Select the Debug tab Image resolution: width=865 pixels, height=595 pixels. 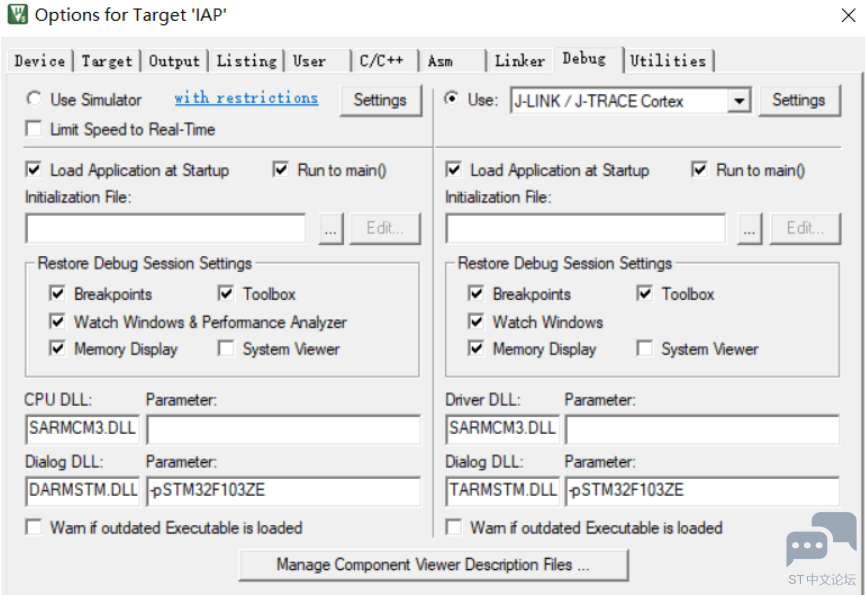588,59
